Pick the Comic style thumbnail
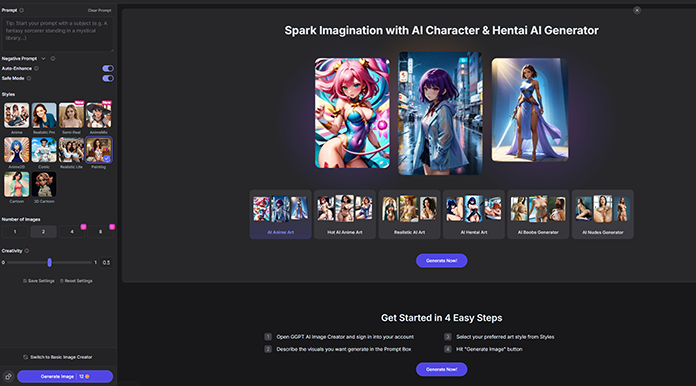The image size is (696, 386). (x=44, y=150)
